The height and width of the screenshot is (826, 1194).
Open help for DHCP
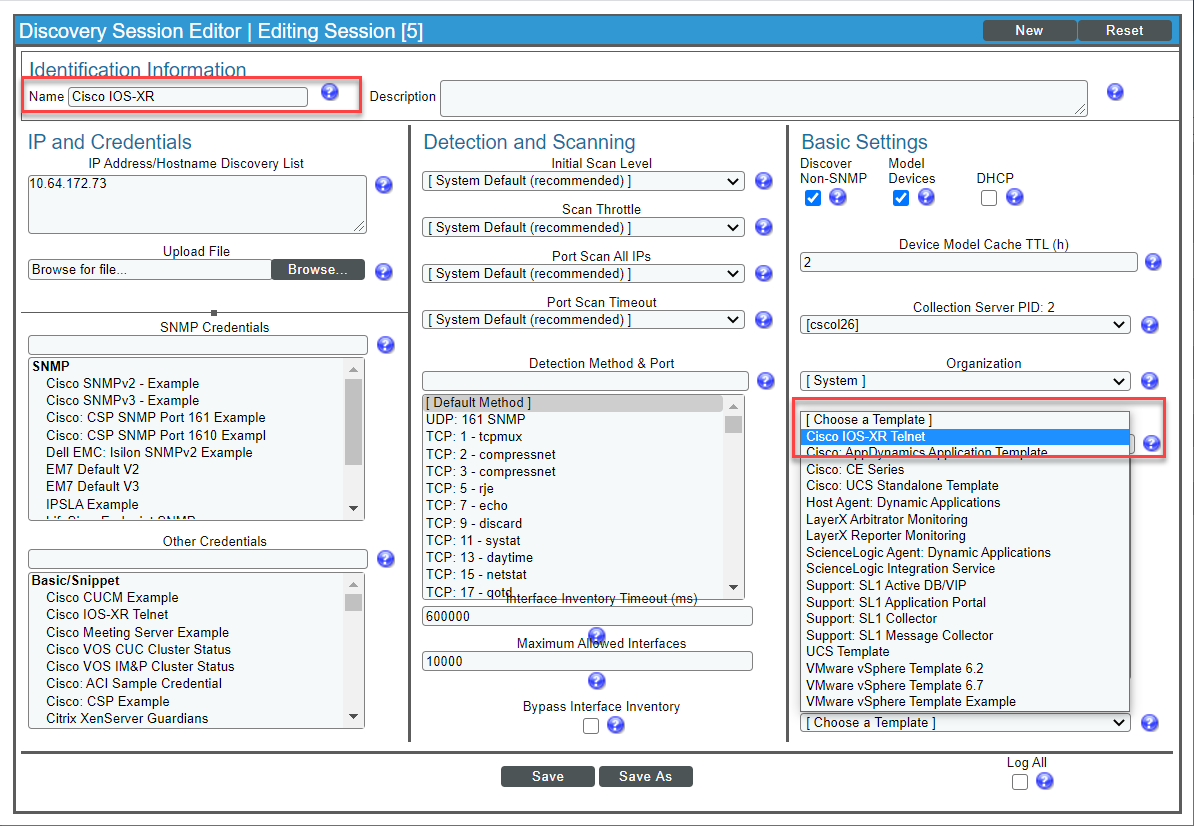tap(1014, 197)
